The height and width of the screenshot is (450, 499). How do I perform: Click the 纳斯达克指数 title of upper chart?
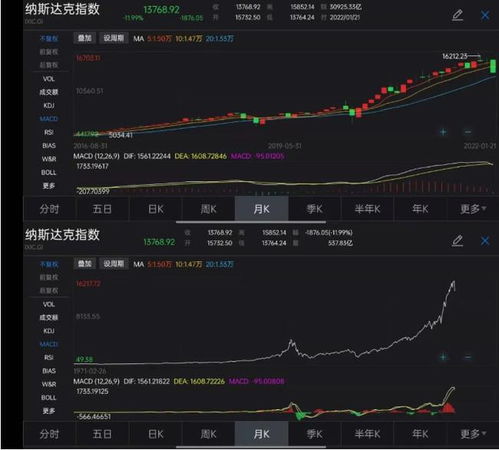[x=62, y=9]
